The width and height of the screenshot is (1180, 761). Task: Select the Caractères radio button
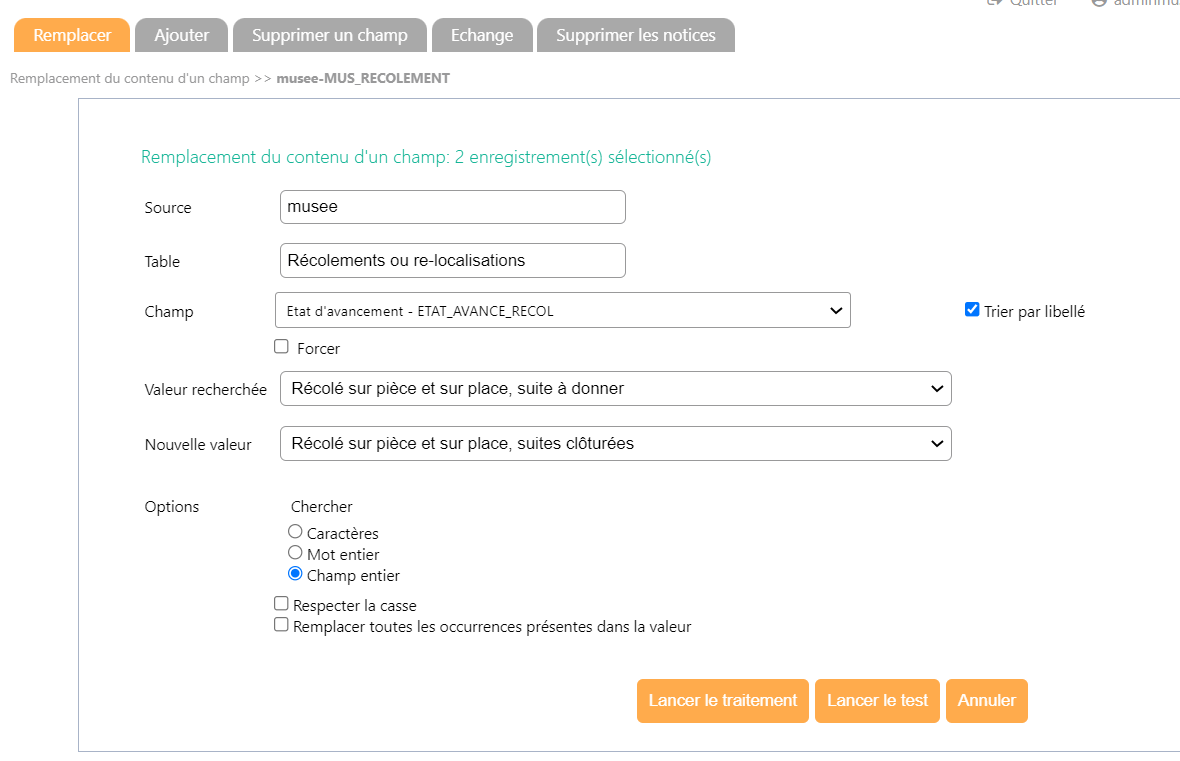(x=295, y=532)
